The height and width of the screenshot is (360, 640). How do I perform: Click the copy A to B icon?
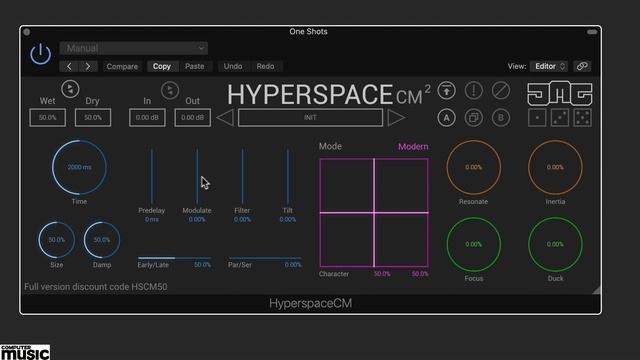[473, 118]
